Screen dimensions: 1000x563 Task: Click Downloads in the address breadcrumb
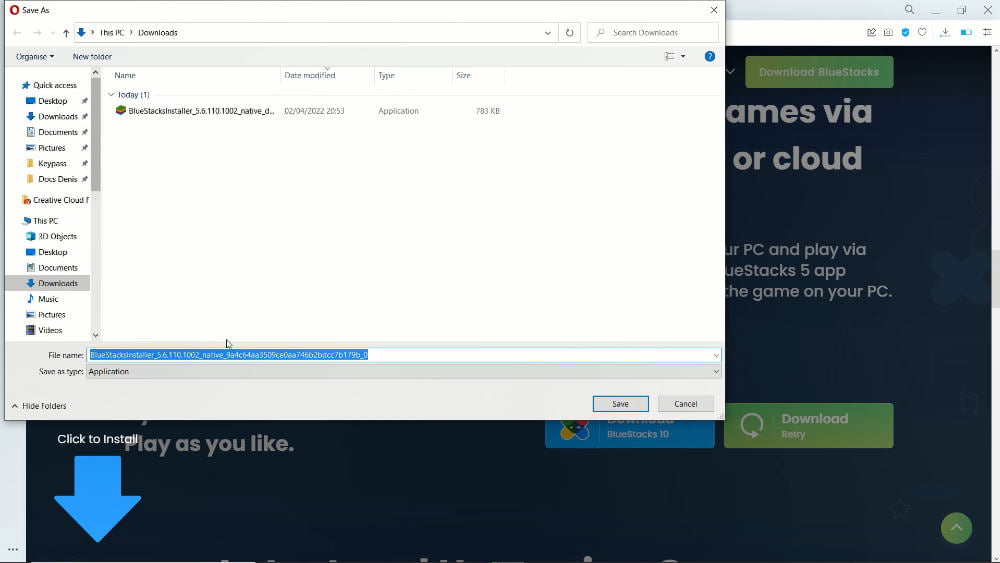pyautogui.click(x=158, y=33)
